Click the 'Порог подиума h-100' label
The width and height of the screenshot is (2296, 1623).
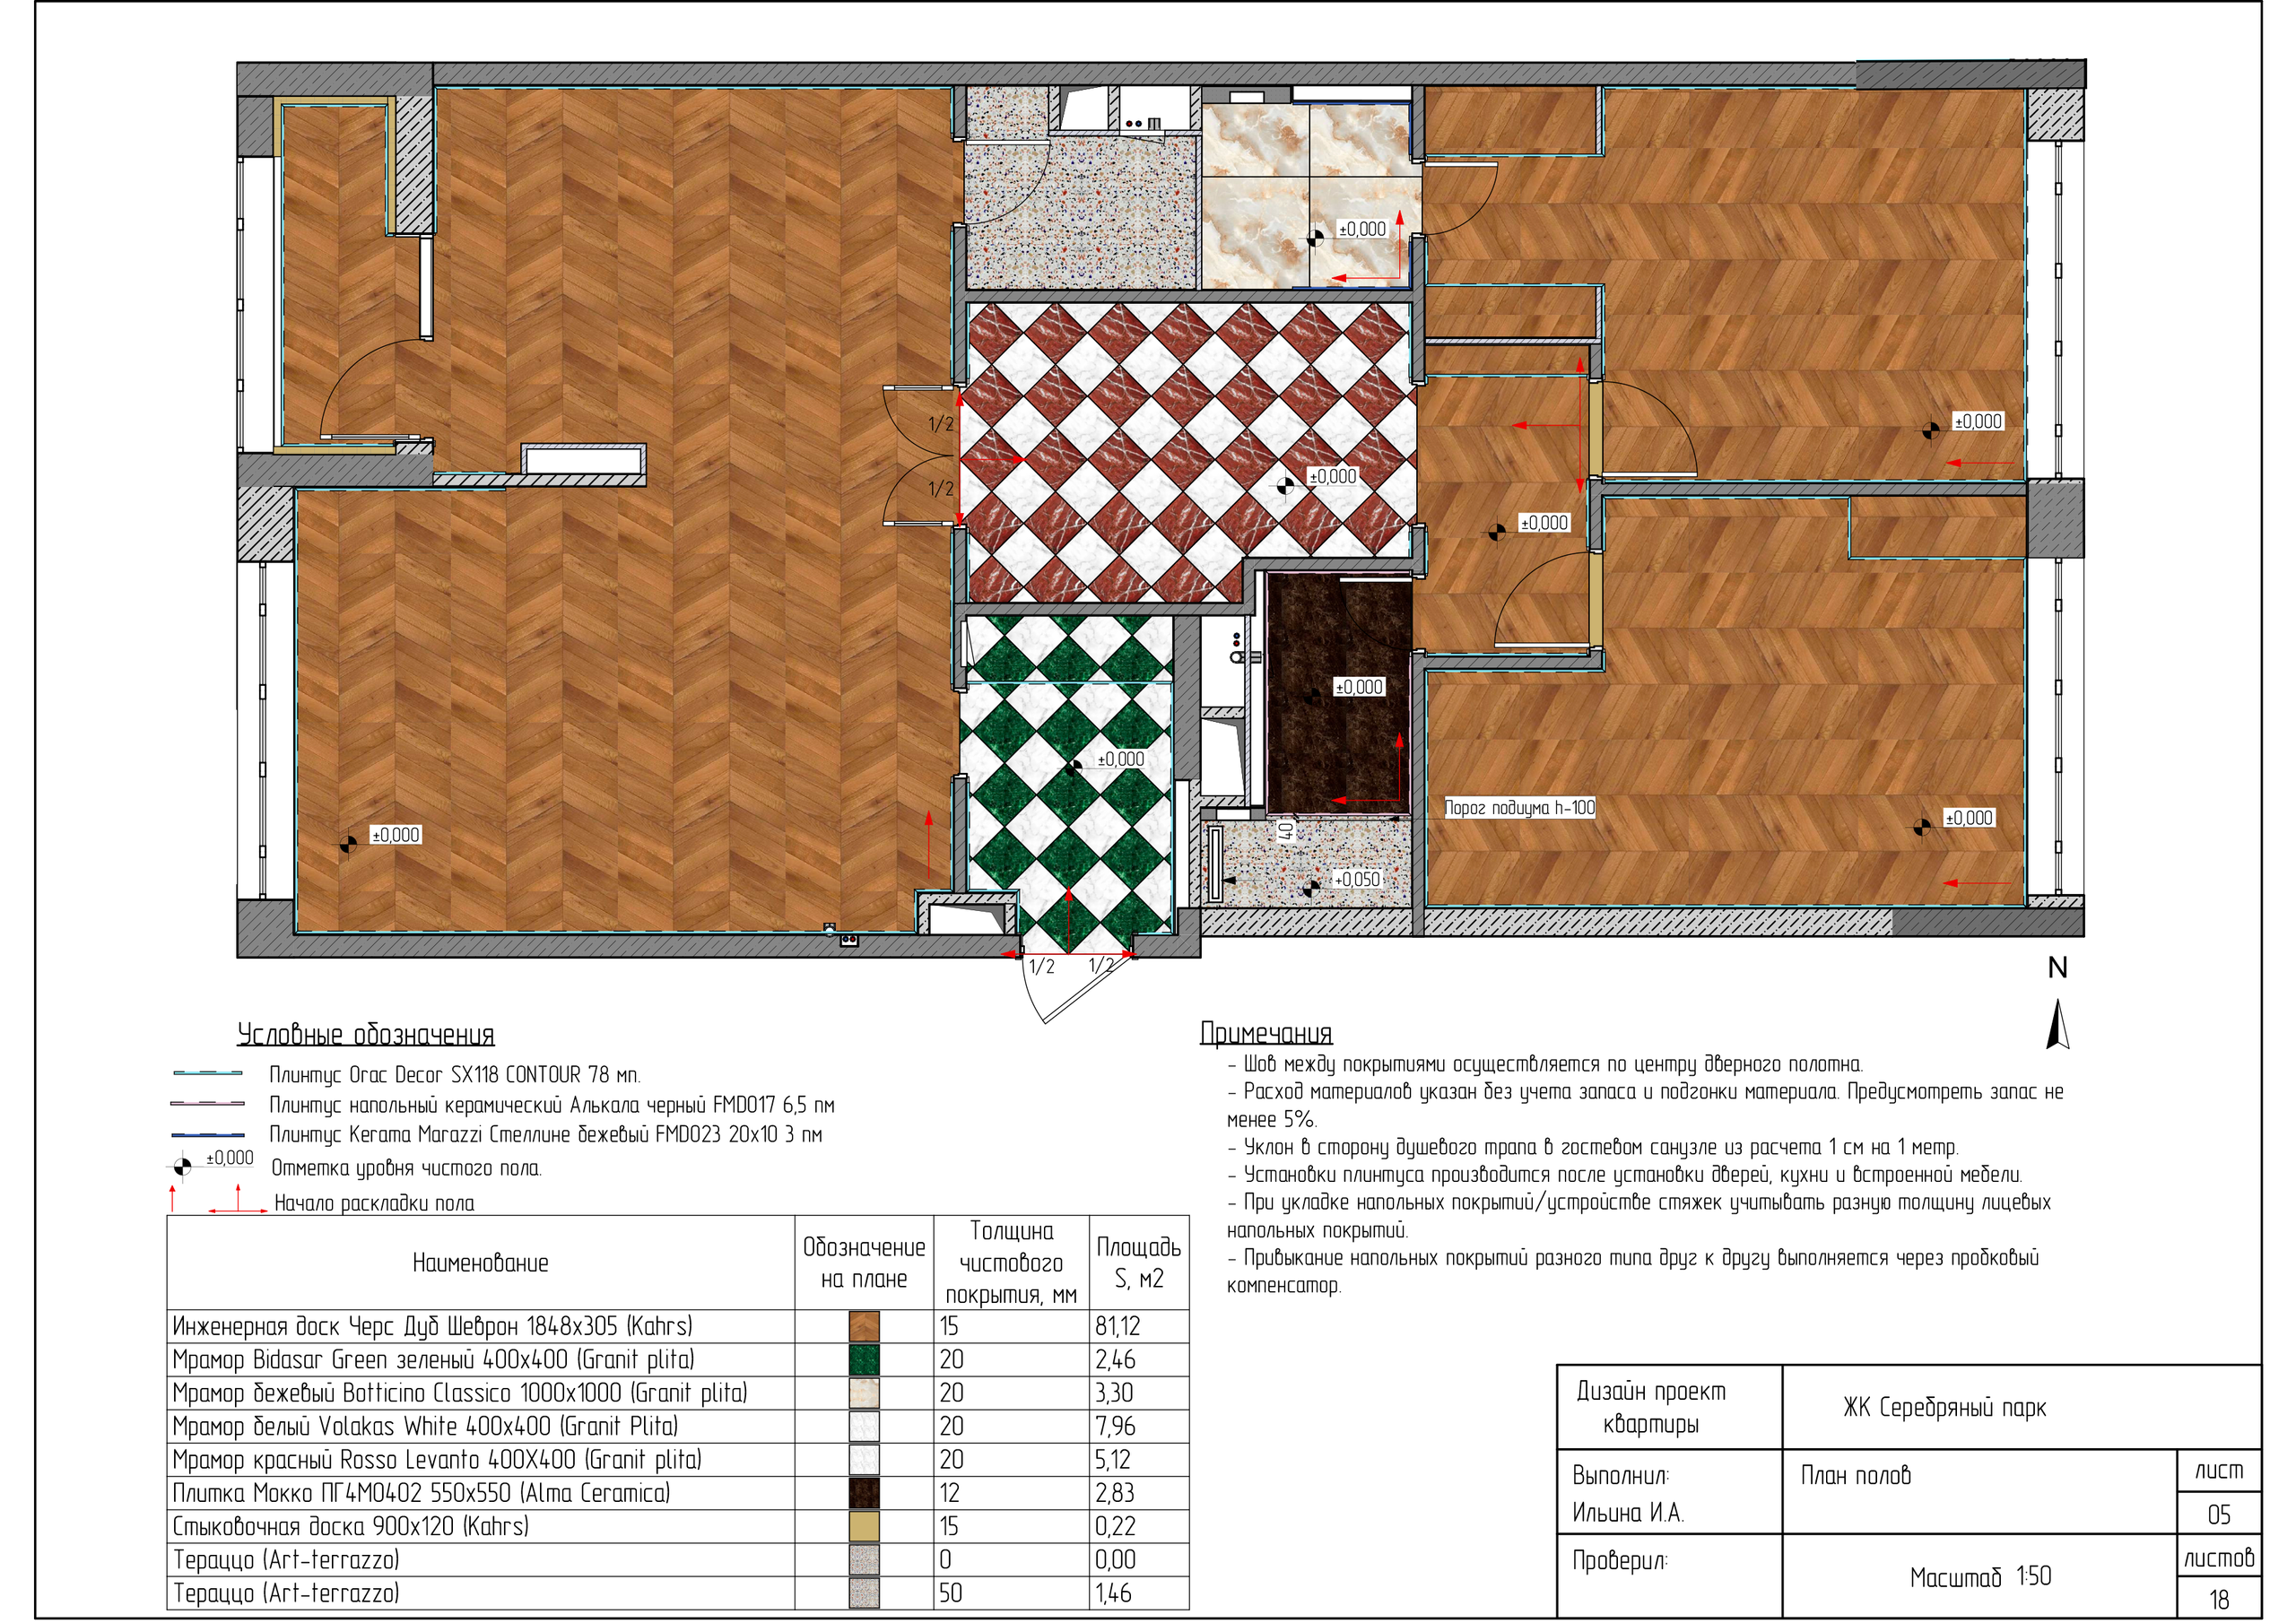pos(1519,808)
